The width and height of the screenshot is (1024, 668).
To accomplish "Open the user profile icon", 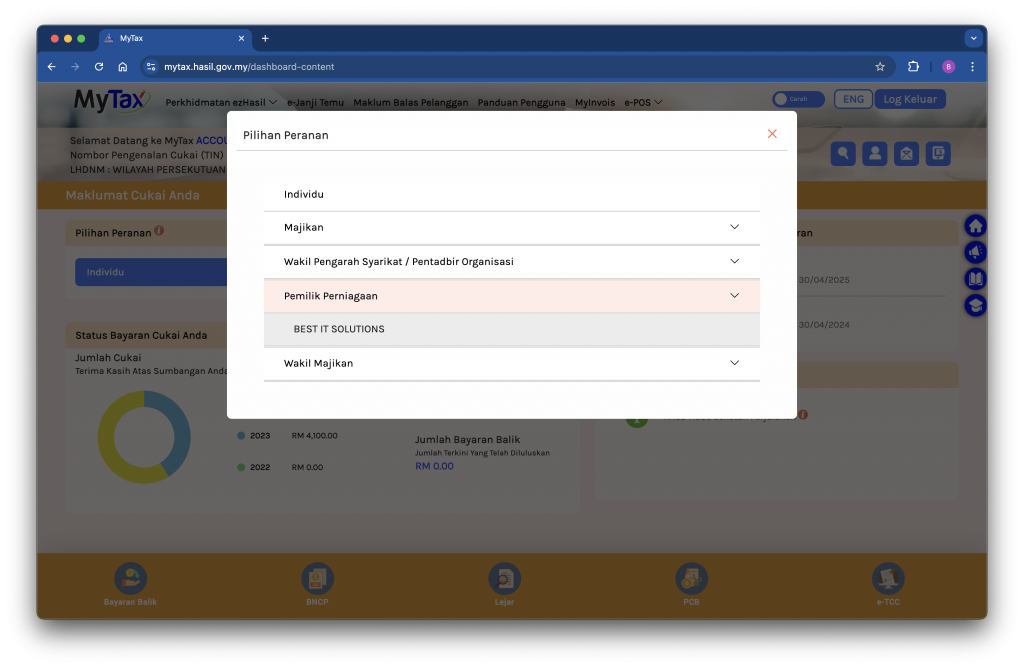I will pyautogui.click(x=875, y=154).
